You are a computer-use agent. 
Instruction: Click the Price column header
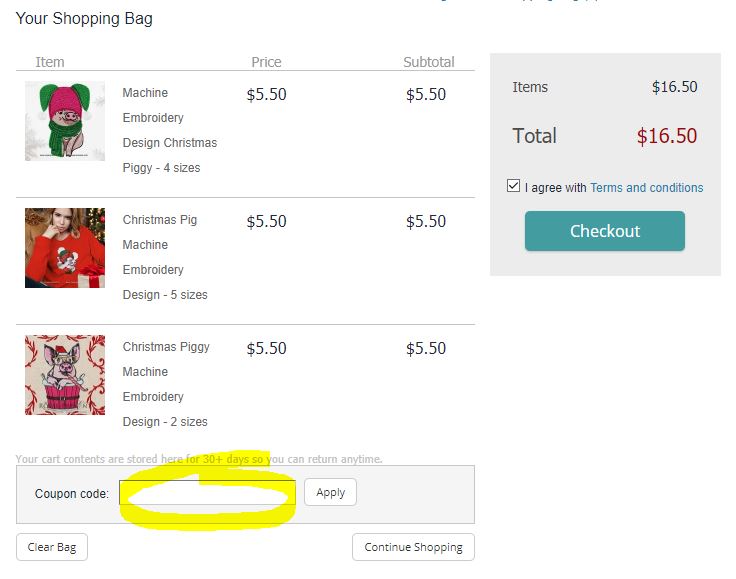(x=266, y=62)
